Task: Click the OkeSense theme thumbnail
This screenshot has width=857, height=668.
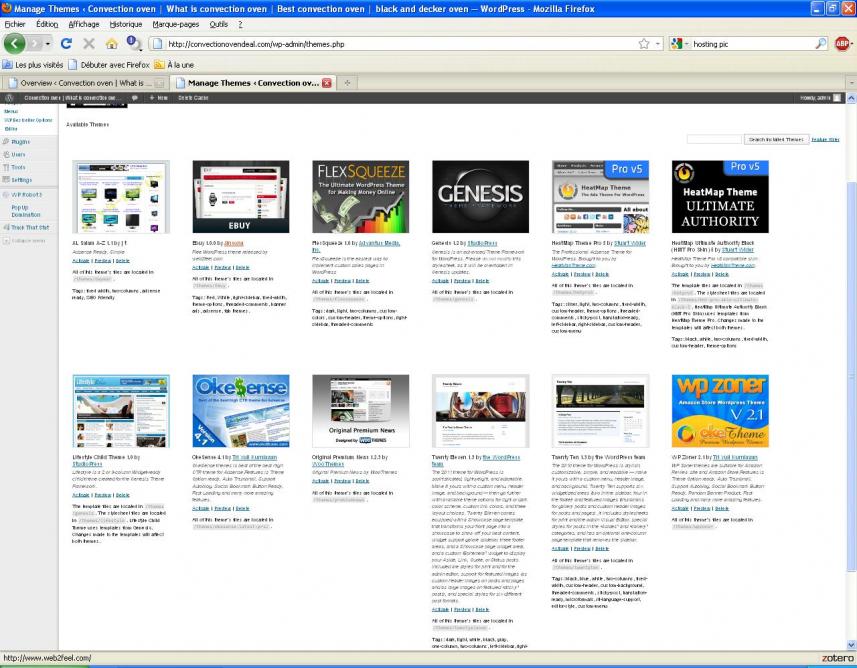Action: point(241,411)
